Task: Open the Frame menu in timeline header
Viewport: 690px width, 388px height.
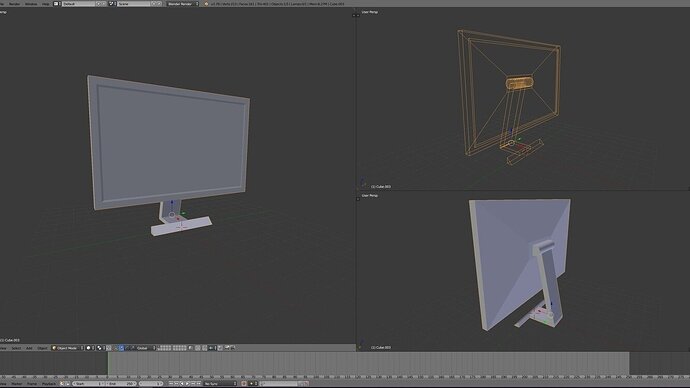Action: coord(32,384)
